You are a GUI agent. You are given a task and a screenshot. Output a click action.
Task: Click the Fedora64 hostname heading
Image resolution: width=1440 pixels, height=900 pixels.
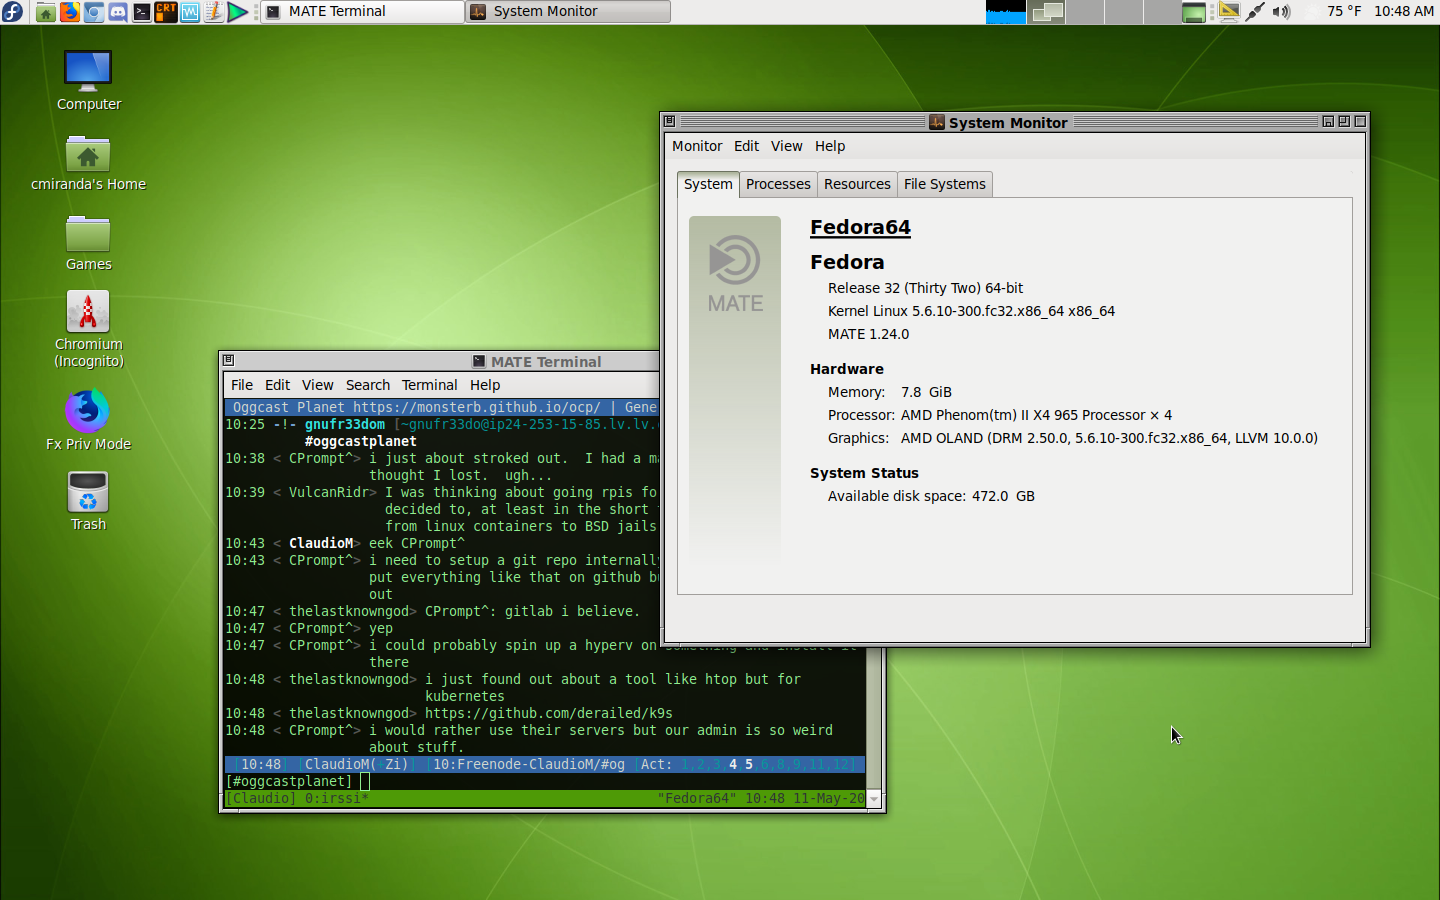click(x=860, y=227)
